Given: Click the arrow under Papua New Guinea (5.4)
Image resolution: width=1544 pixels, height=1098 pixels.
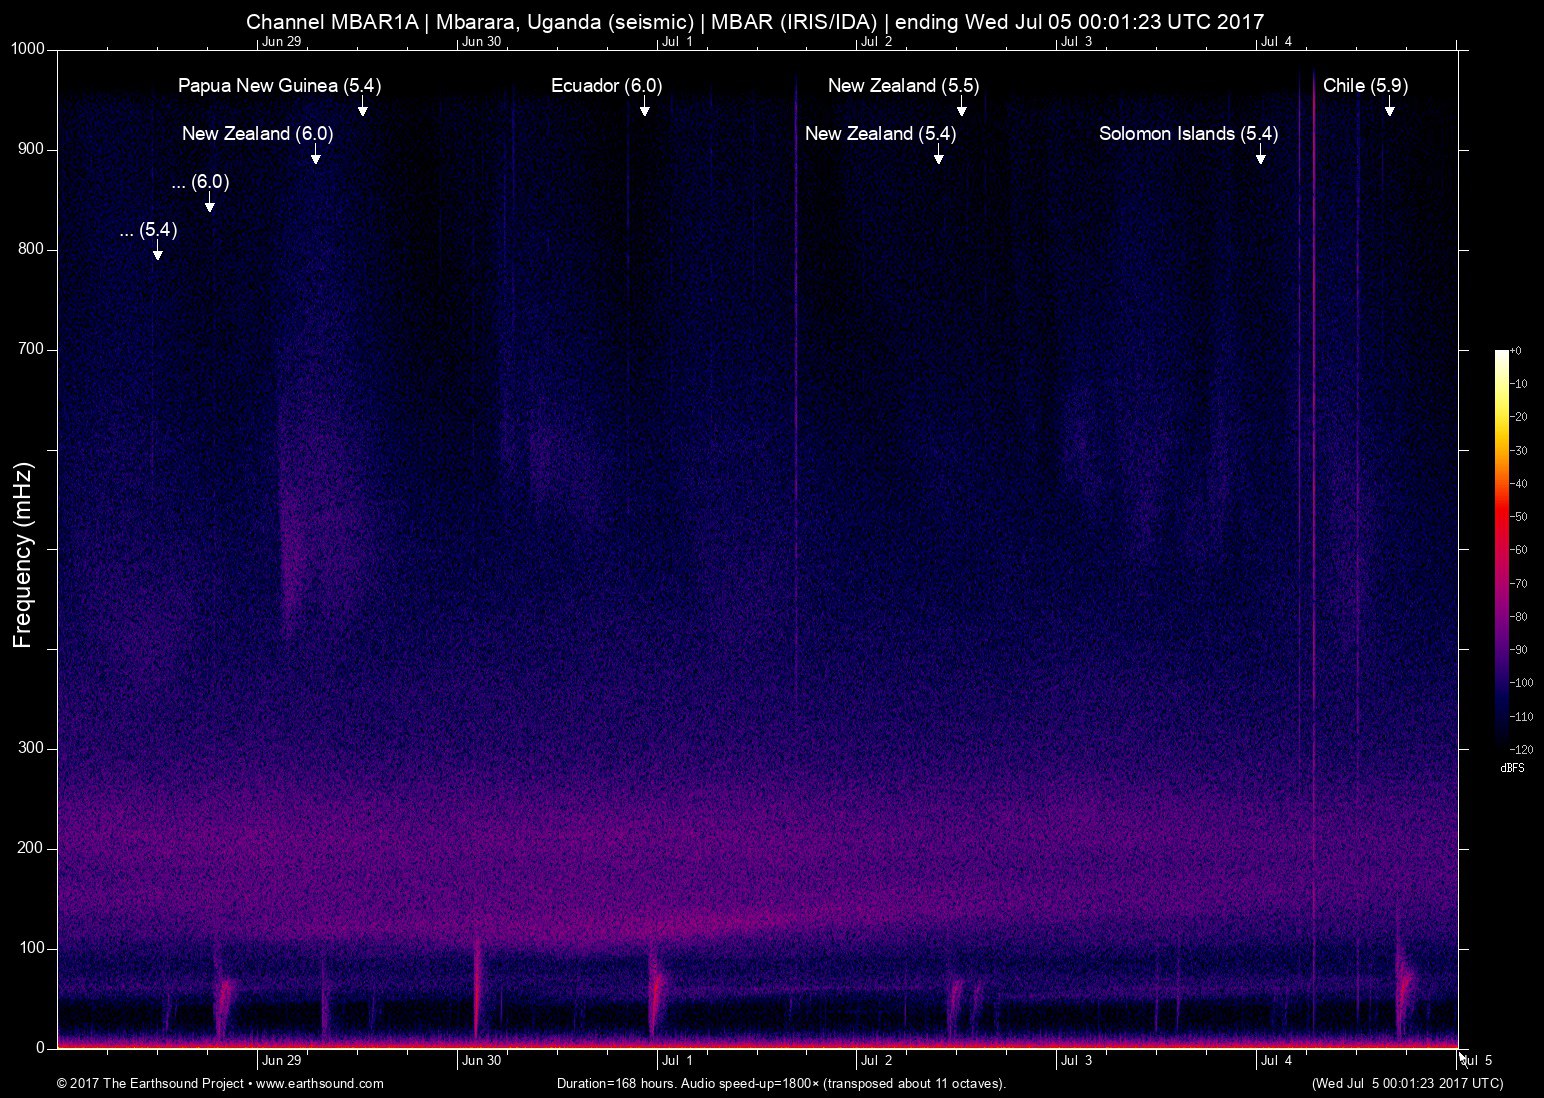Looking at the screenshot, I should pyautogui.click(x=363, y=106).
